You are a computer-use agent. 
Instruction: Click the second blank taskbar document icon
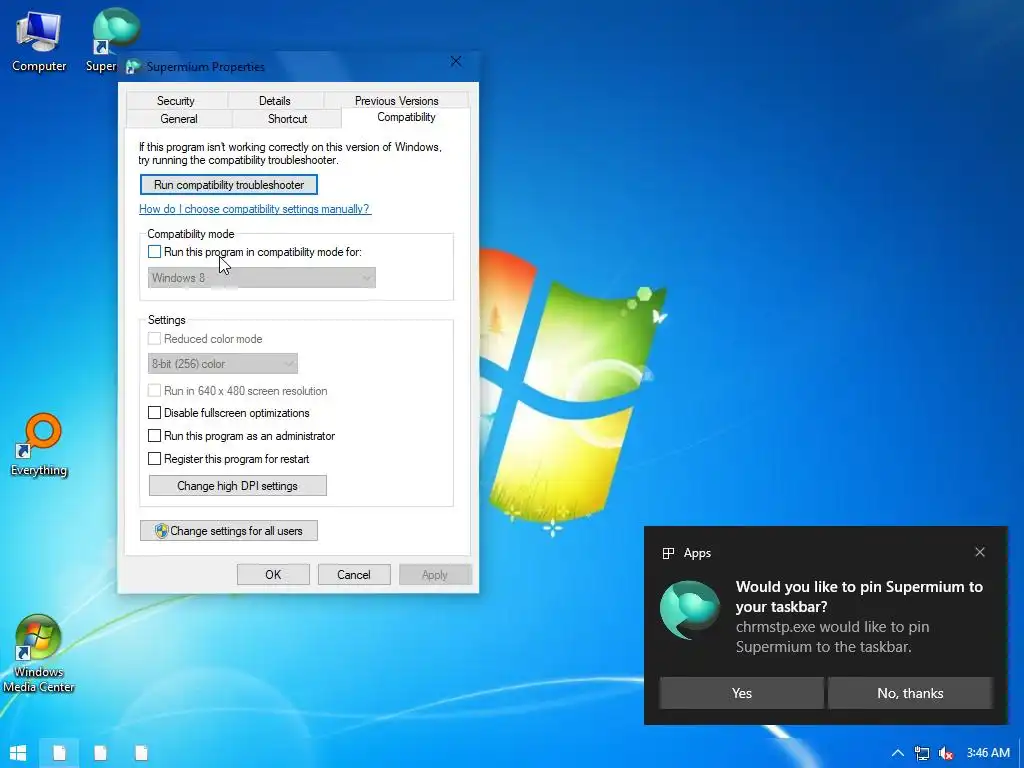(x=100, y=753)
